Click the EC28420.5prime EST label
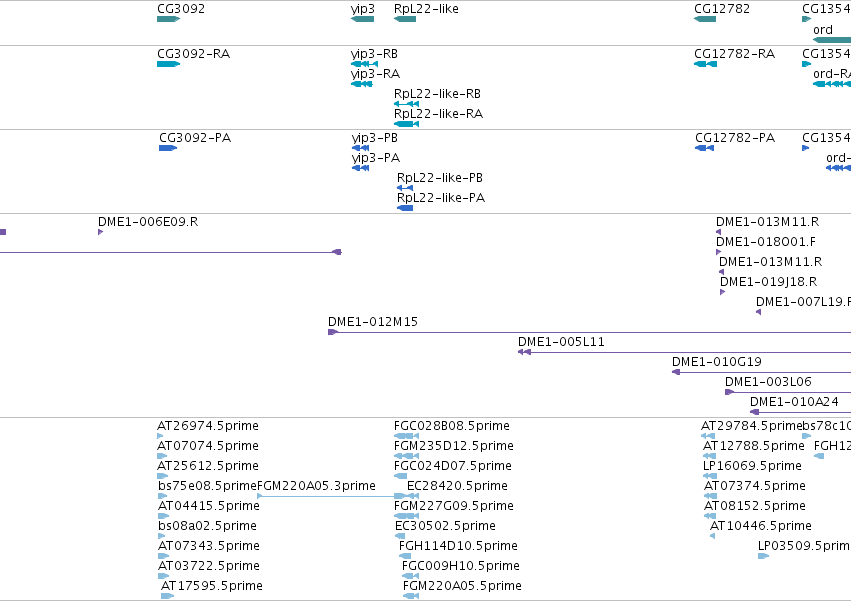 (458, 486)
